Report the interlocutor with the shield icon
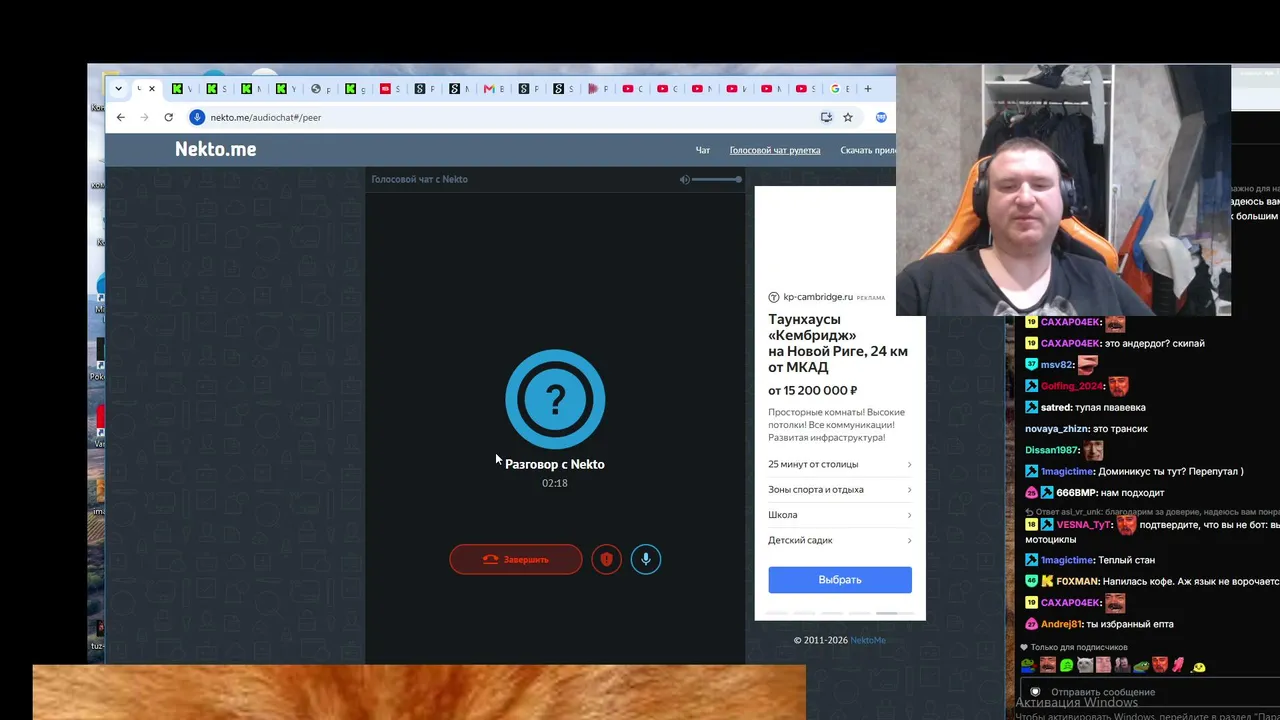 [606, 559]
